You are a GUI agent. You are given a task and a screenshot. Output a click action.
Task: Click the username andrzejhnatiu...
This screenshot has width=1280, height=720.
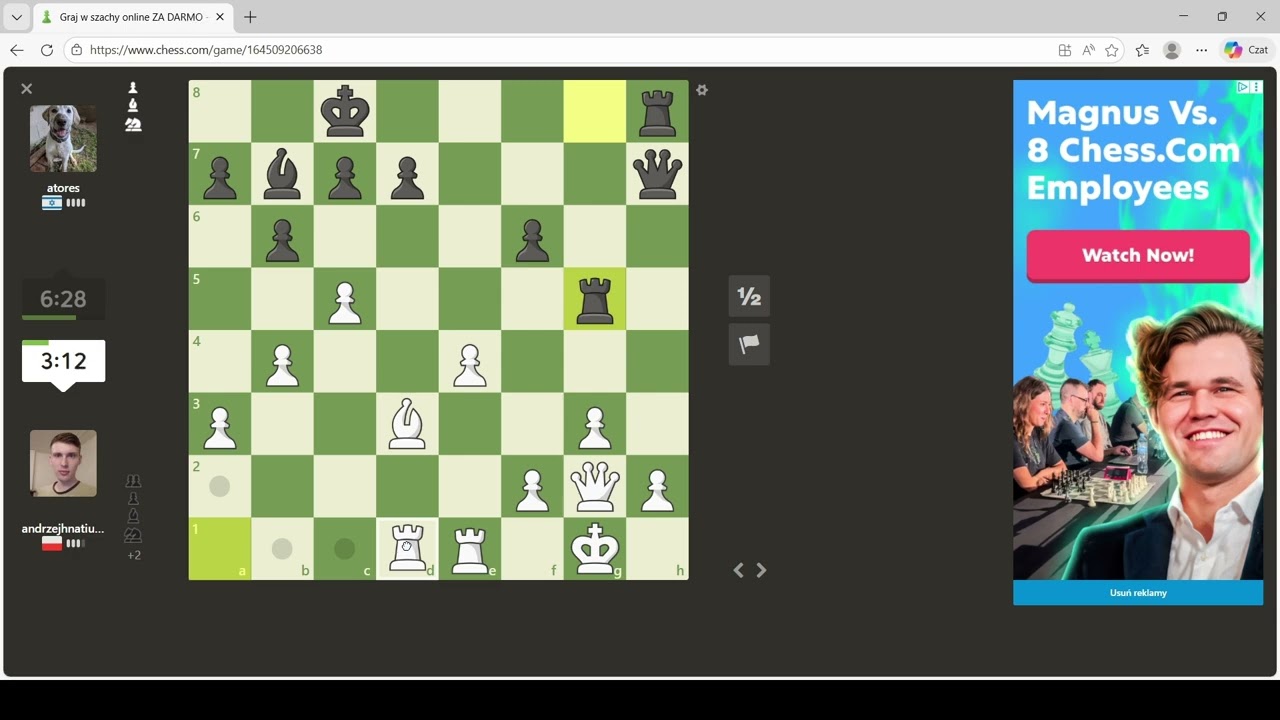(63, 528)
